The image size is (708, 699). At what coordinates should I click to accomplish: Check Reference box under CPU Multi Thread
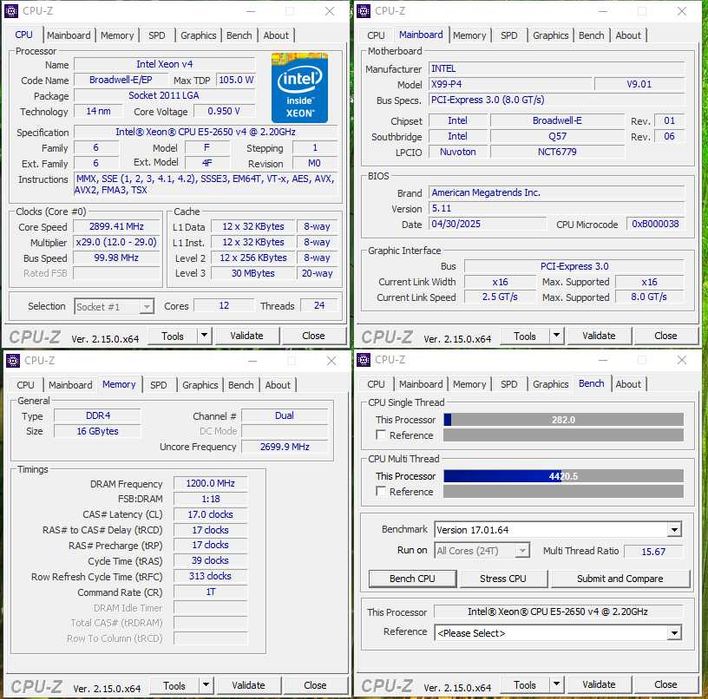381,491
